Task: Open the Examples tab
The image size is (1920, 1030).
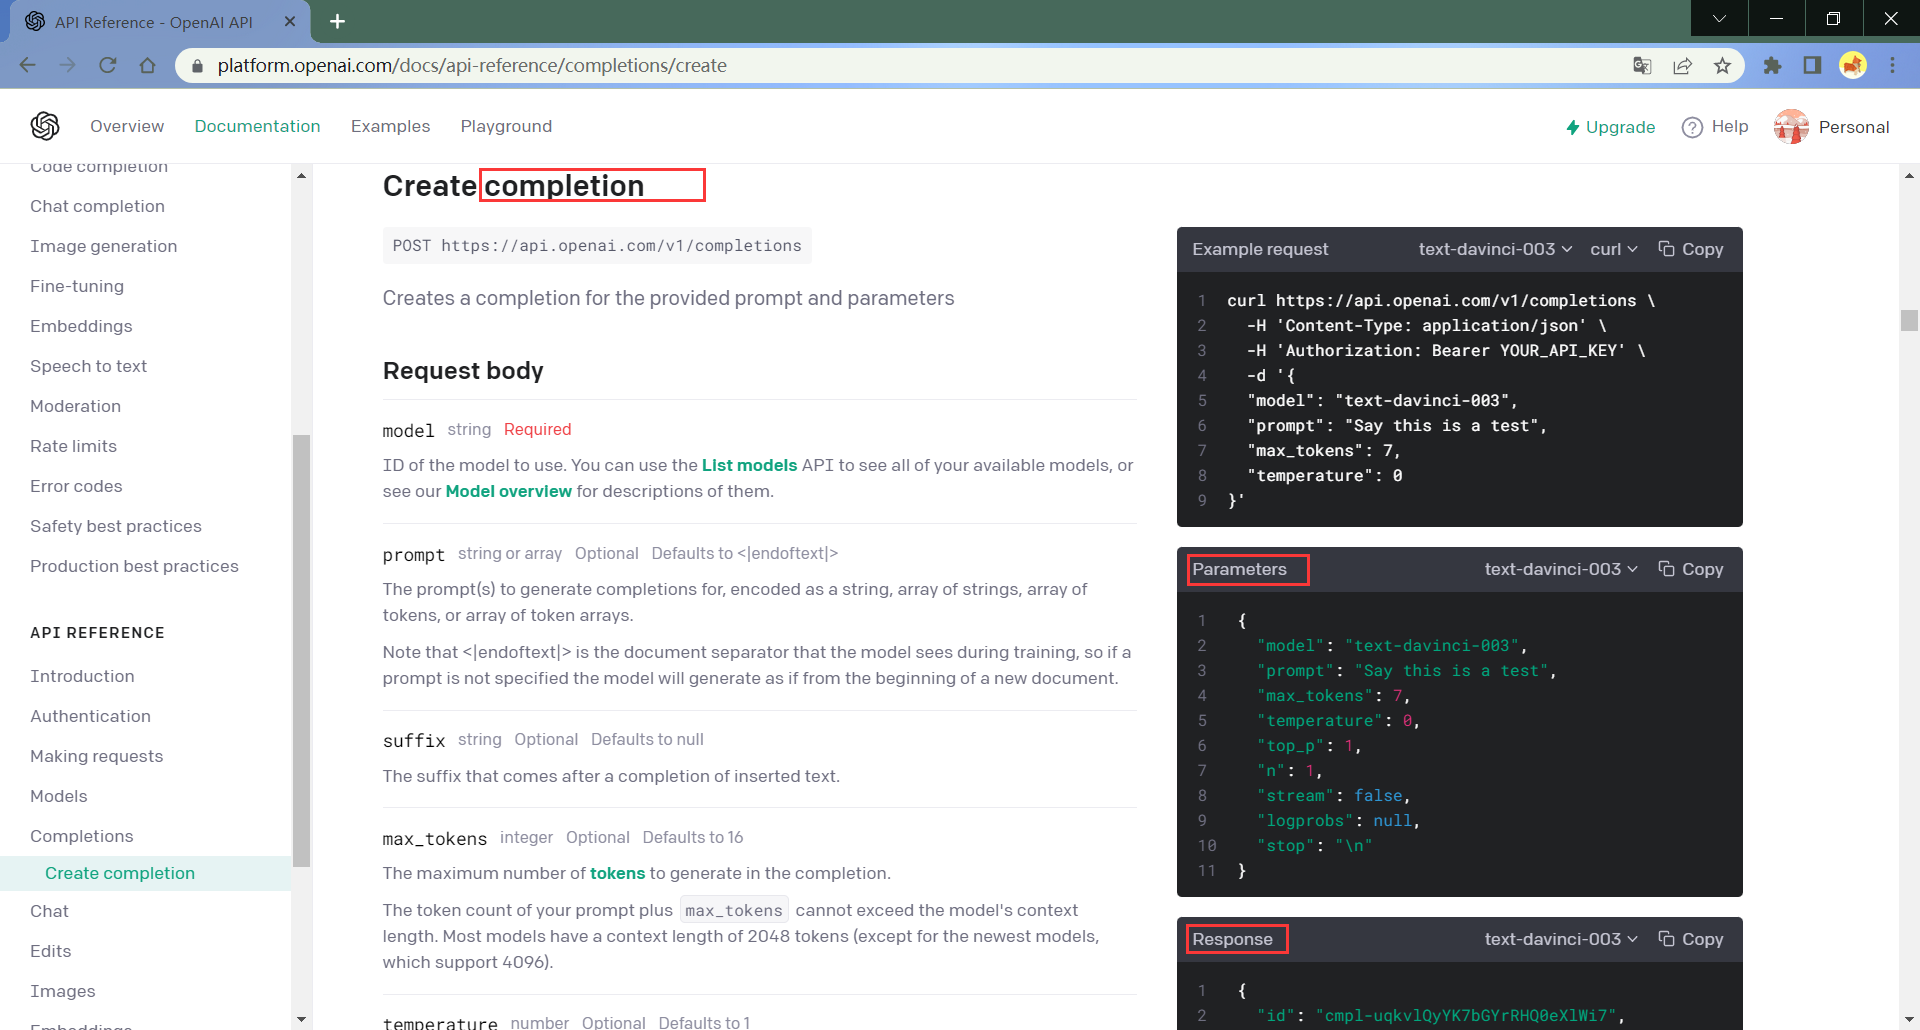Action: pos(390,126)
